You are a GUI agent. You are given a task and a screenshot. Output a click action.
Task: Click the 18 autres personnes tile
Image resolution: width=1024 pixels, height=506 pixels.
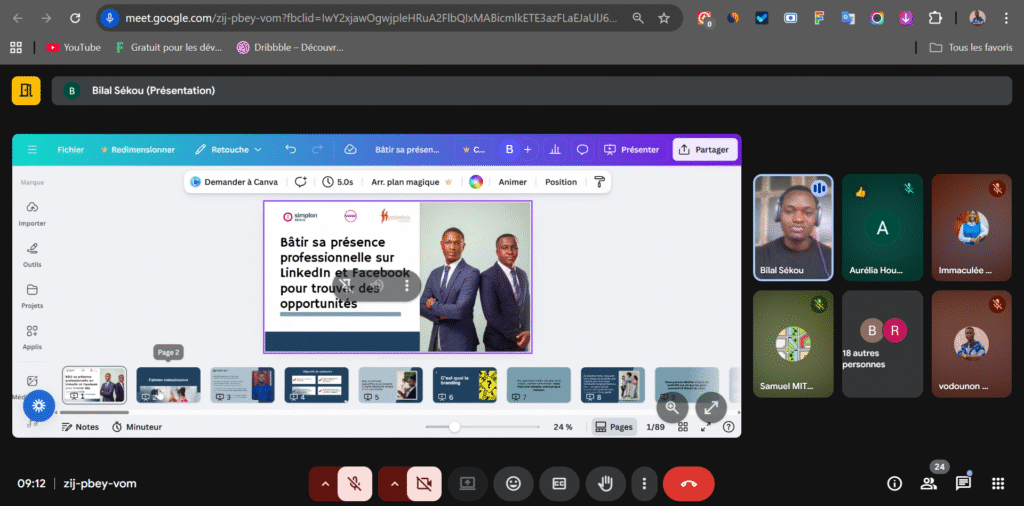coord(882,344)
